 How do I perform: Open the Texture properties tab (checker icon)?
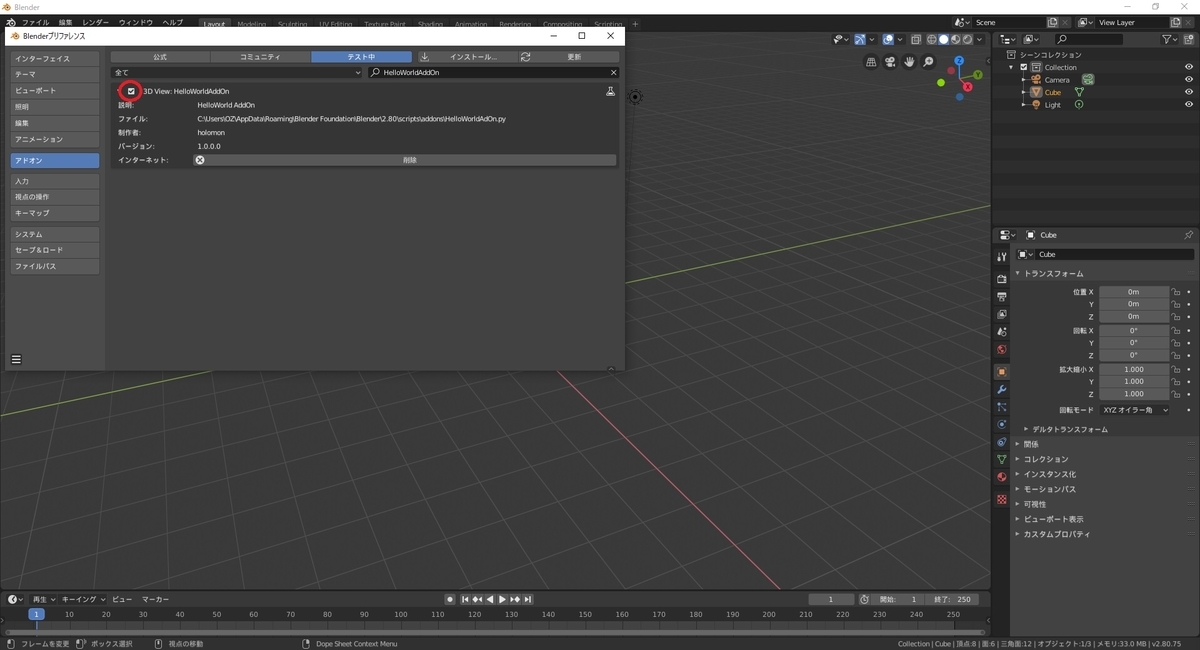click(1001, 499)
